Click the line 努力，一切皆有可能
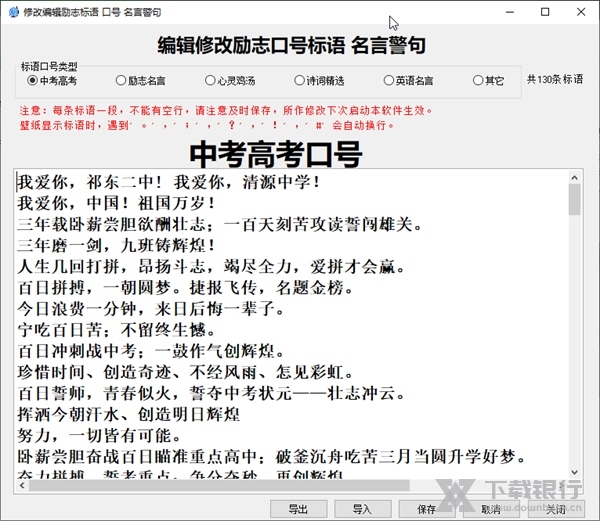Viewport: 600px width, 521px height. (99, 435)
